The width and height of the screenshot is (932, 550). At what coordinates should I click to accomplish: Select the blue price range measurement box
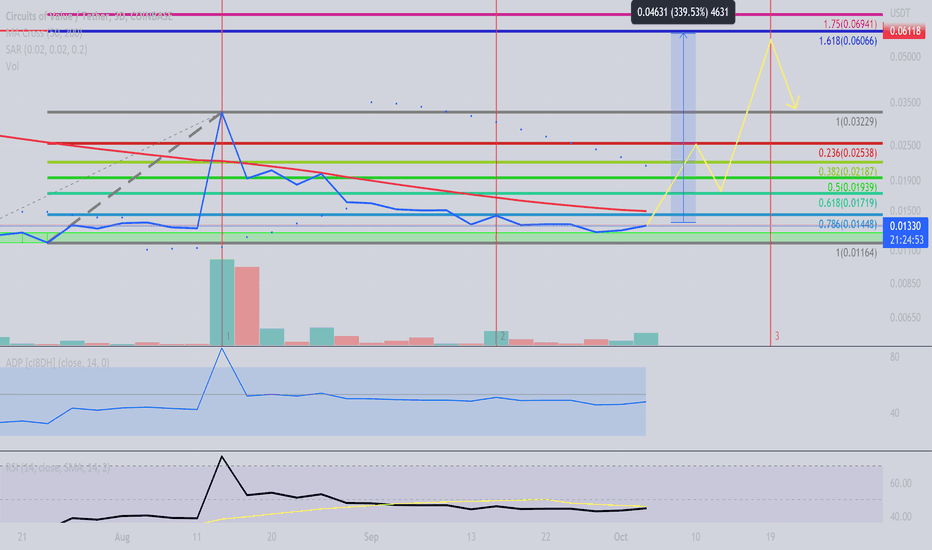[x=683, y=128]
